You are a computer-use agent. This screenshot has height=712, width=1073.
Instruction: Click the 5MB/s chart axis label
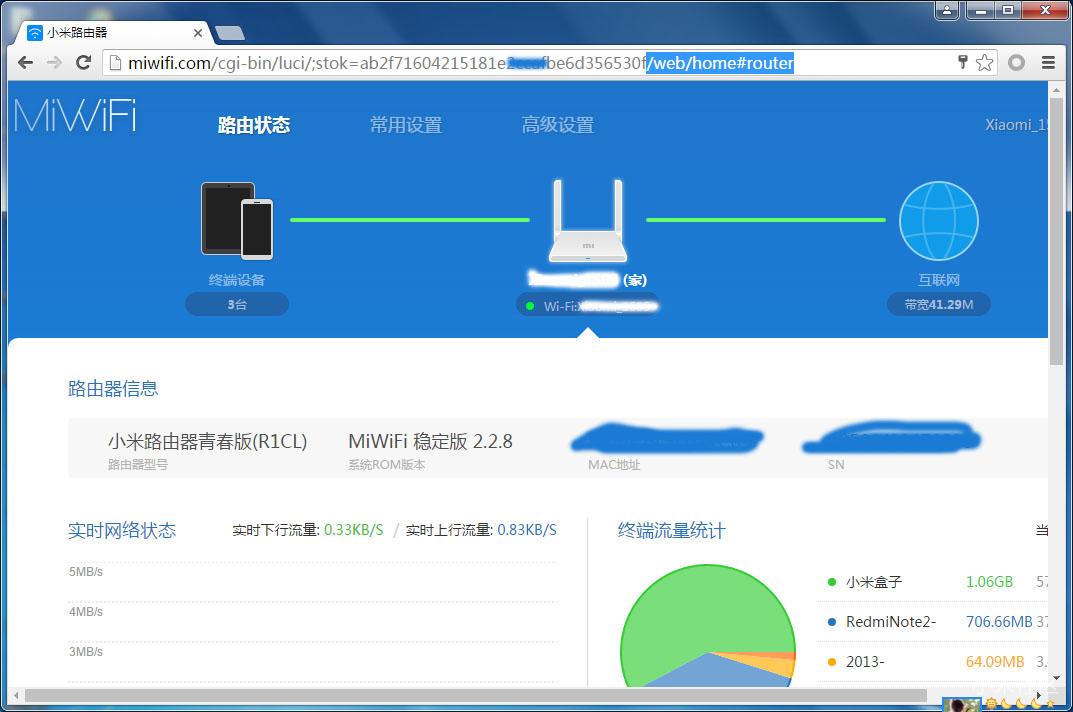point(86,572)
